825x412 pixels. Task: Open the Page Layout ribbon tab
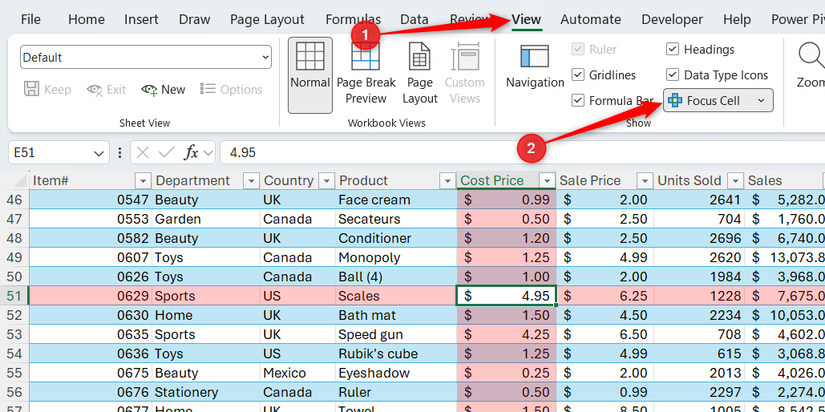[x=267, y=19]
